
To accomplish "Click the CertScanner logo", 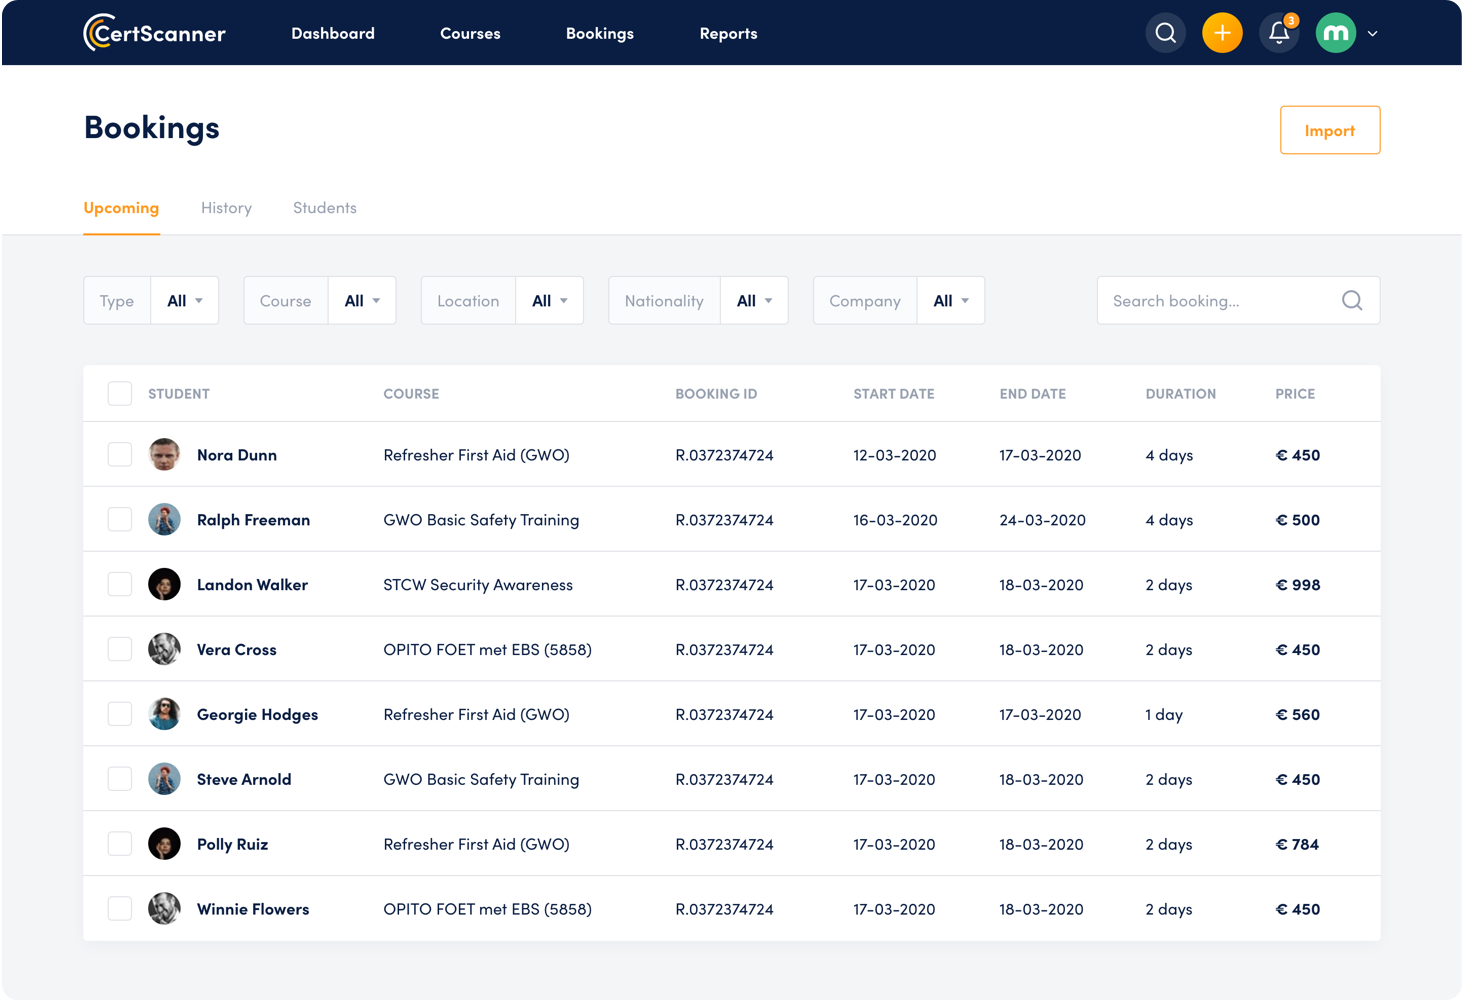I will point(154,32).
